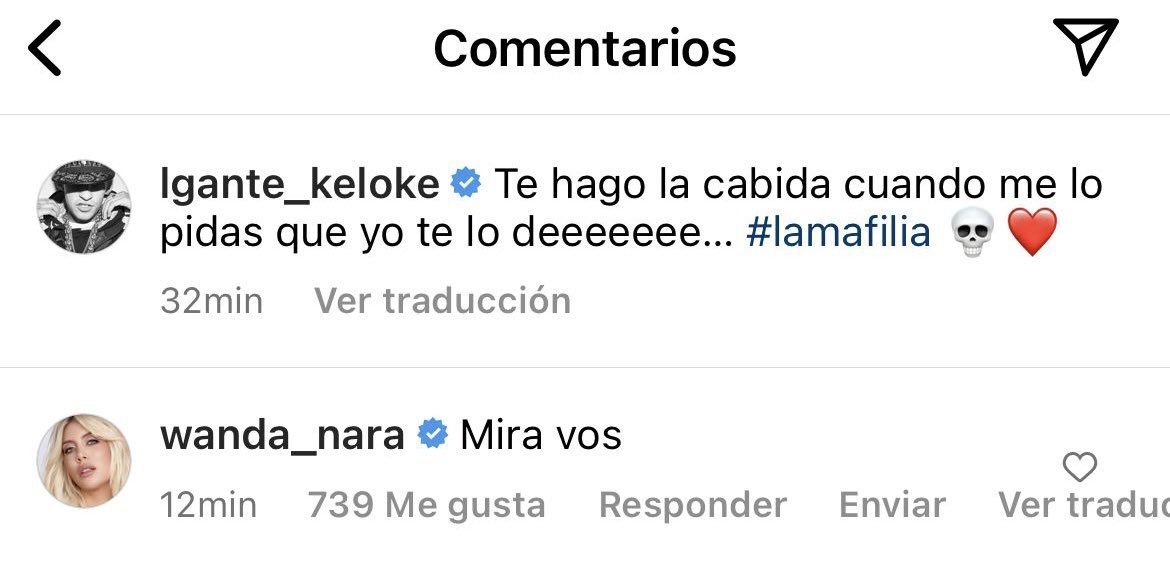Tap Ver traducción on wanda_nara's comment

point(1083,505)
